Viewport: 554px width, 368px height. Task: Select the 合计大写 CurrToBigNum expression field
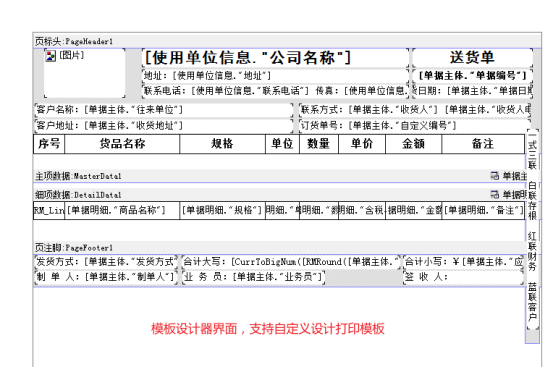292,262
